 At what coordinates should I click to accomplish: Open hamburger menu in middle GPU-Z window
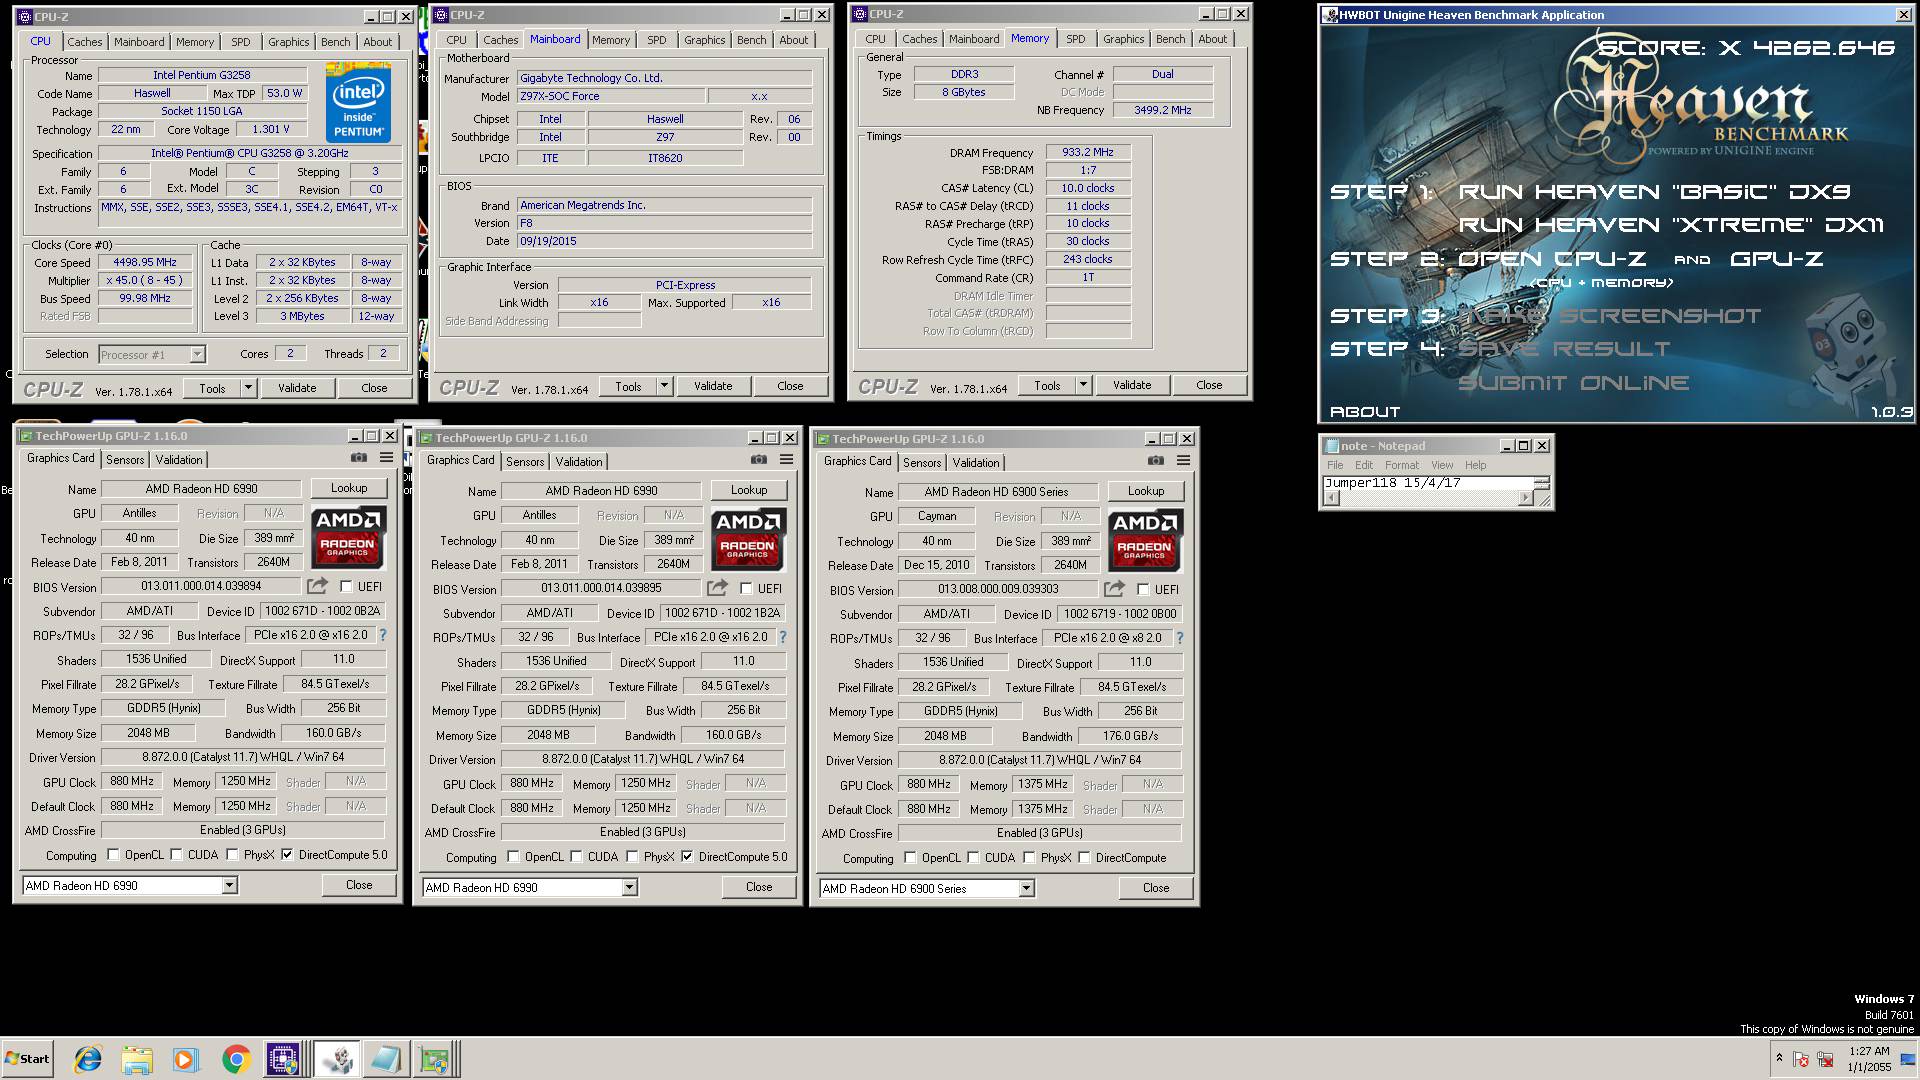786,460
